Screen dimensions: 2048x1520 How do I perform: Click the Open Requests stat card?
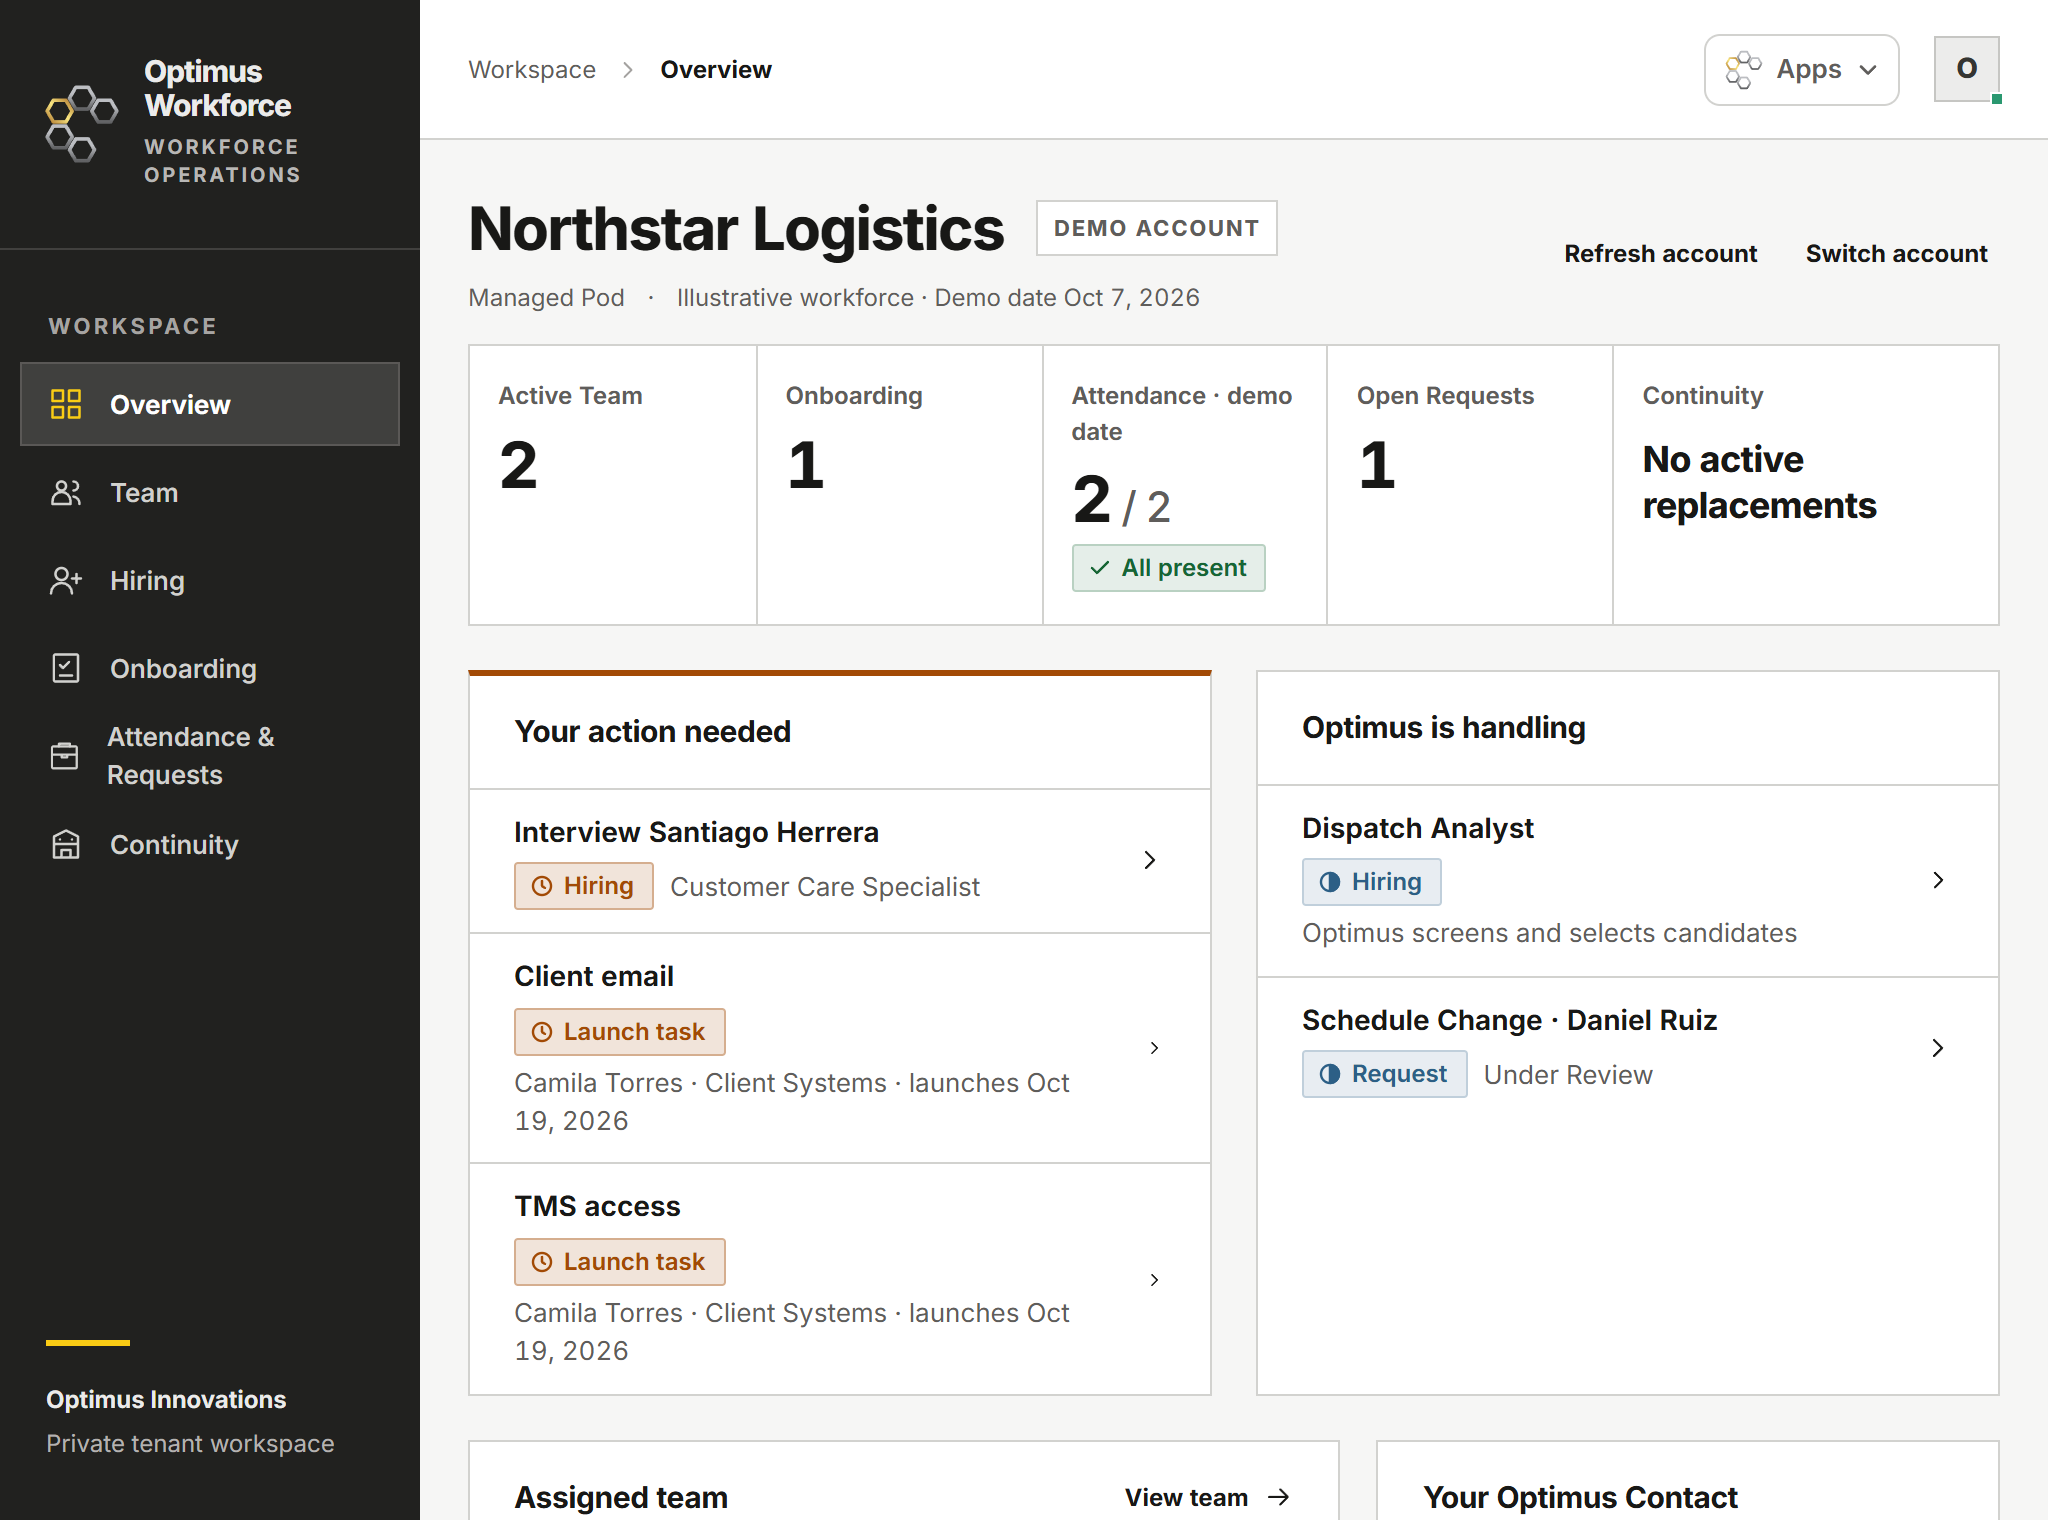coord(1470,485)
